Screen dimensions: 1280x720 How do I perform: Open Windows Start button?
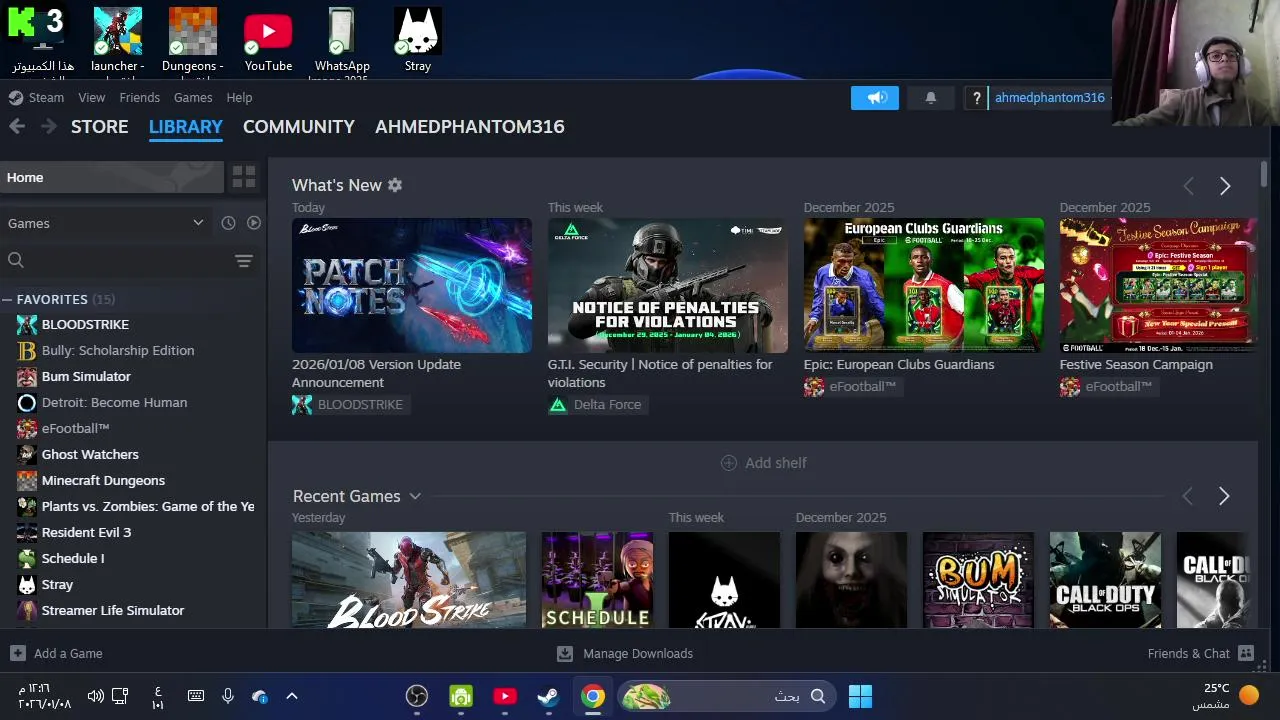[x=860, y=696]
